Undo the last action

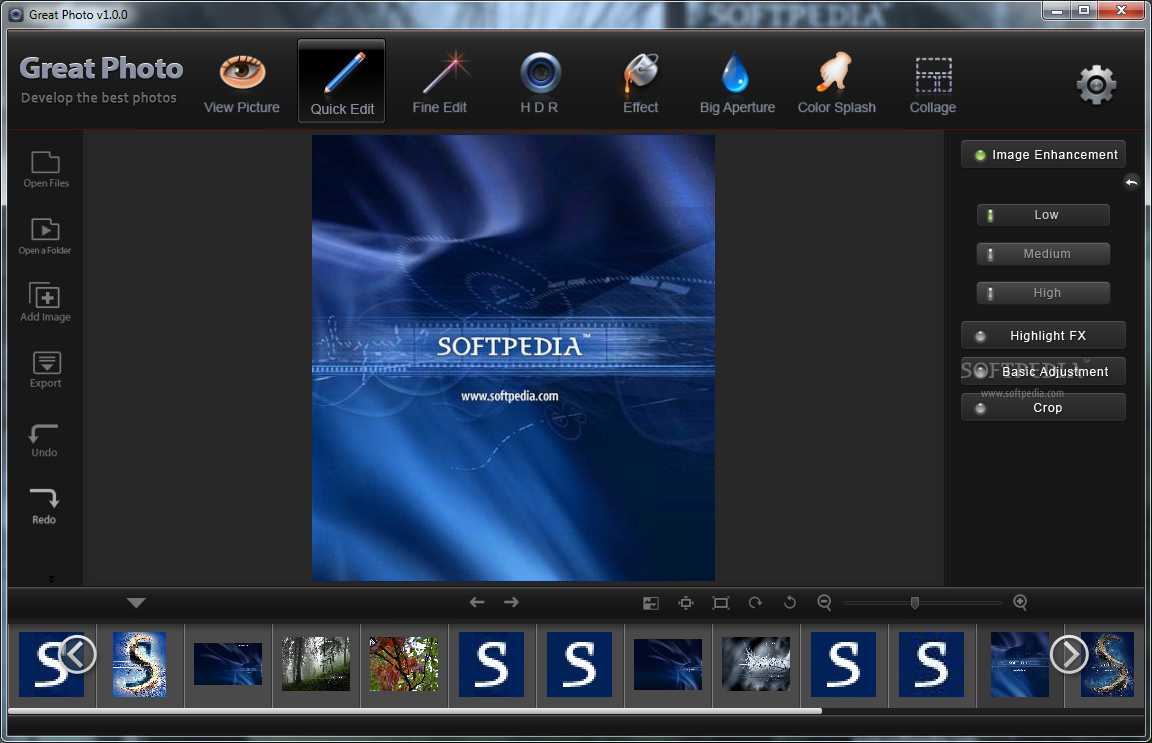coord(44,440)
